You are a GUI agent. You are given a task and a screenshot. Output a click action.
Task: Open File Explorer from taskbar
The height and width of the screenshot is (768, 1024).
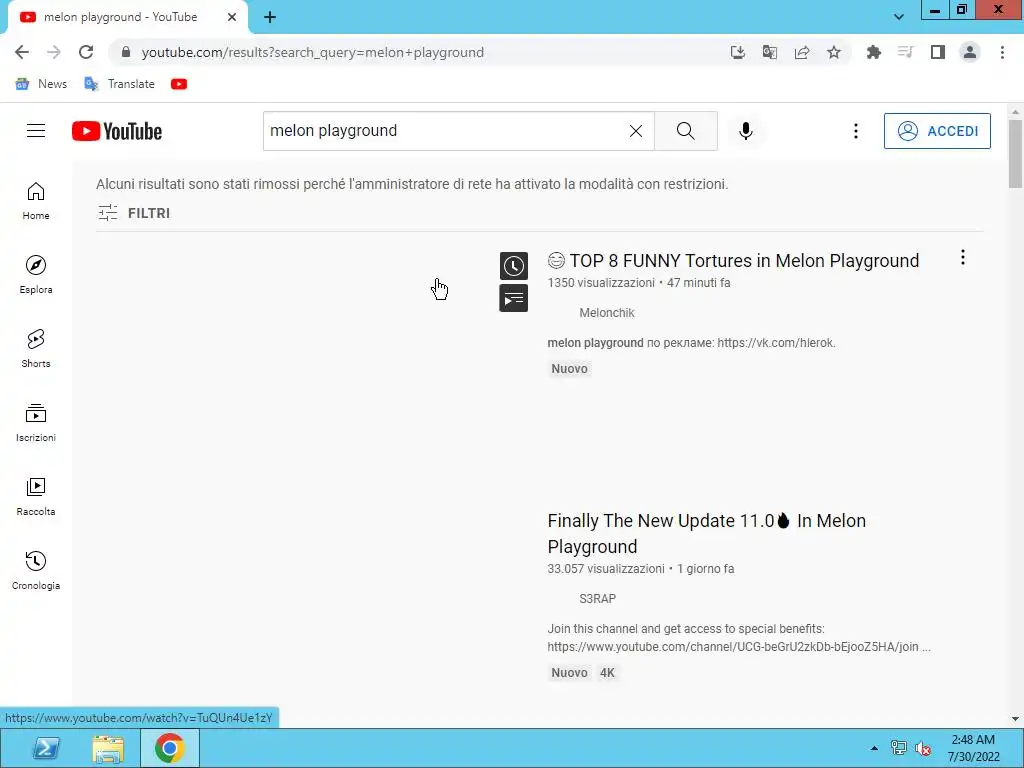[108, 748]
